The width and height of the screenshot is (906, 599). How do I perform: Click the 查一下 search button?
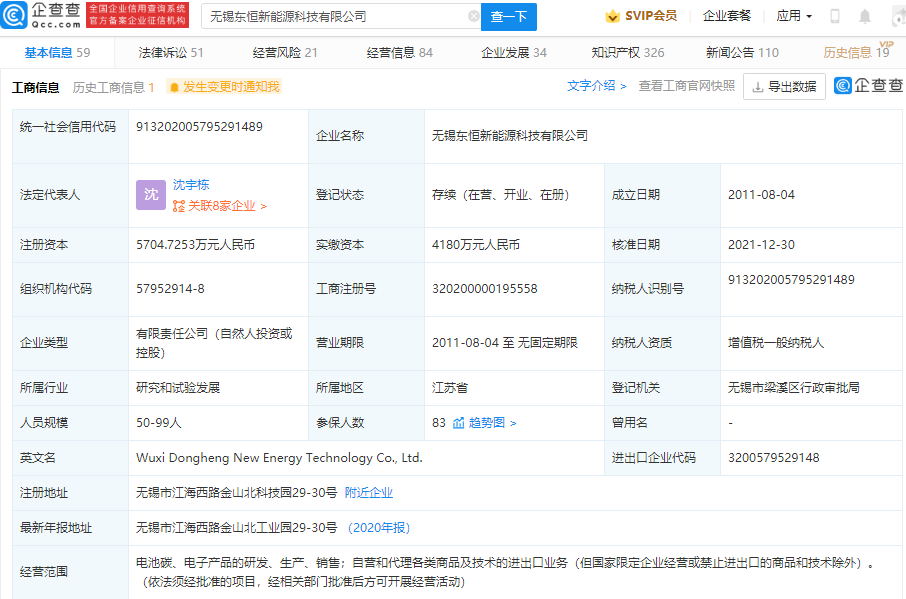[508, 16]
